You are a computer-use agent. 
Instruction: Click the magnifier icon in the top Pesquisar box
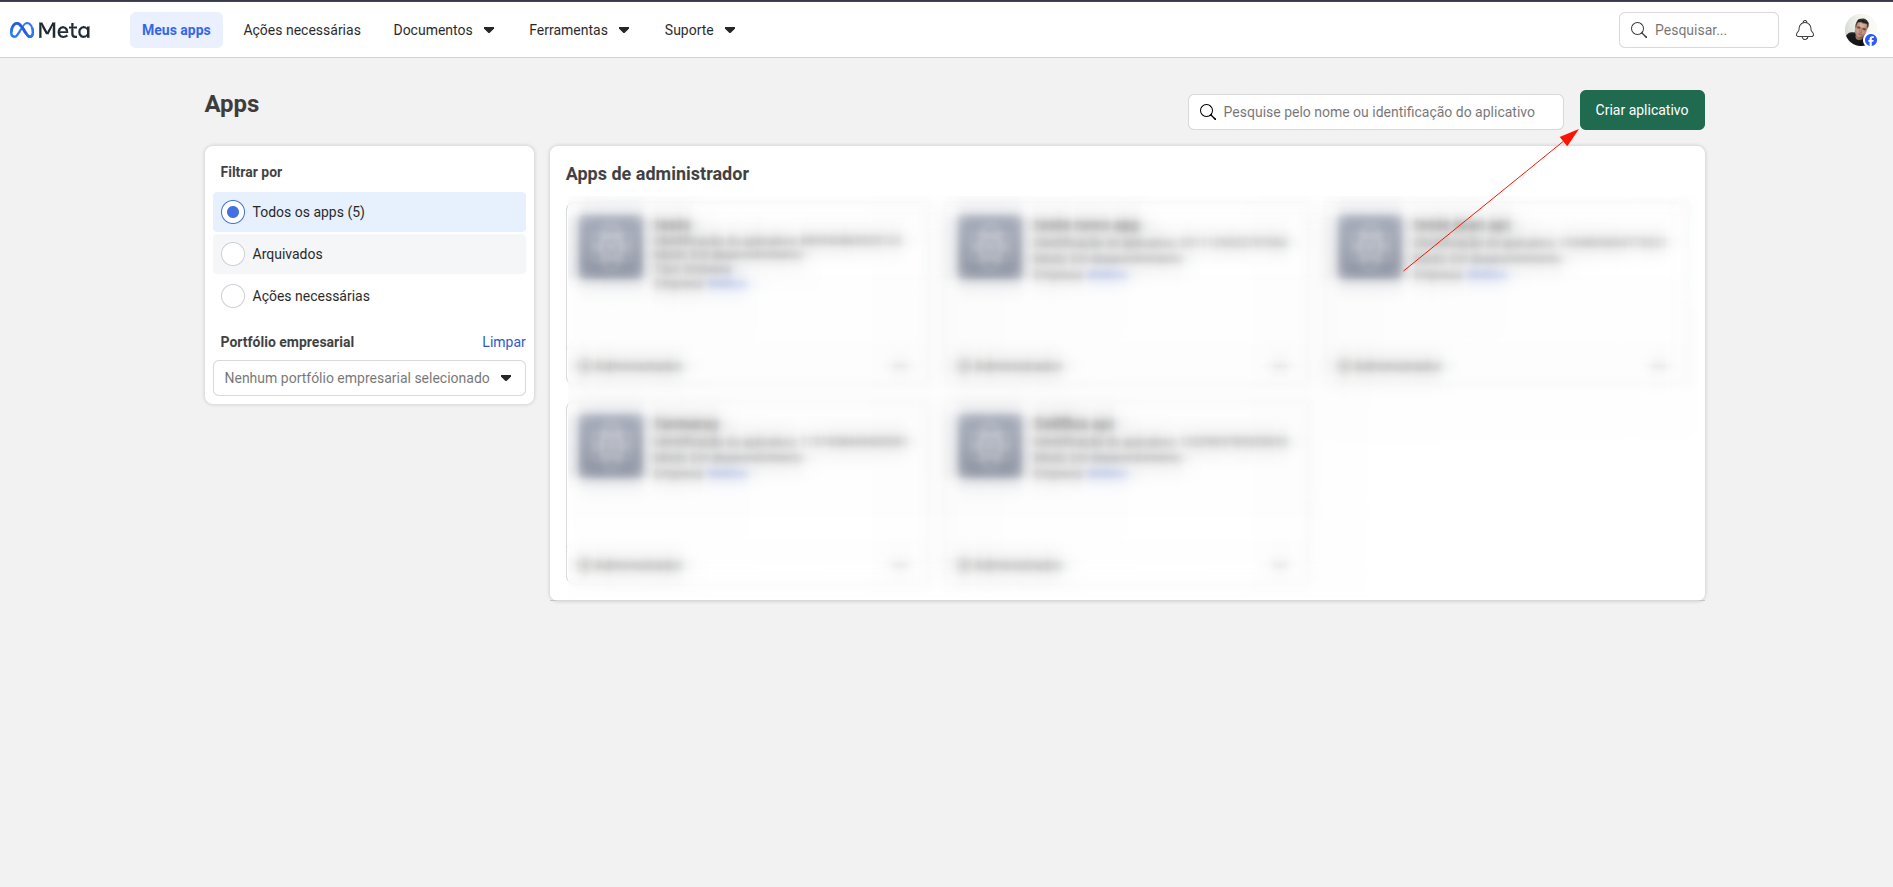click(1638, 30)
